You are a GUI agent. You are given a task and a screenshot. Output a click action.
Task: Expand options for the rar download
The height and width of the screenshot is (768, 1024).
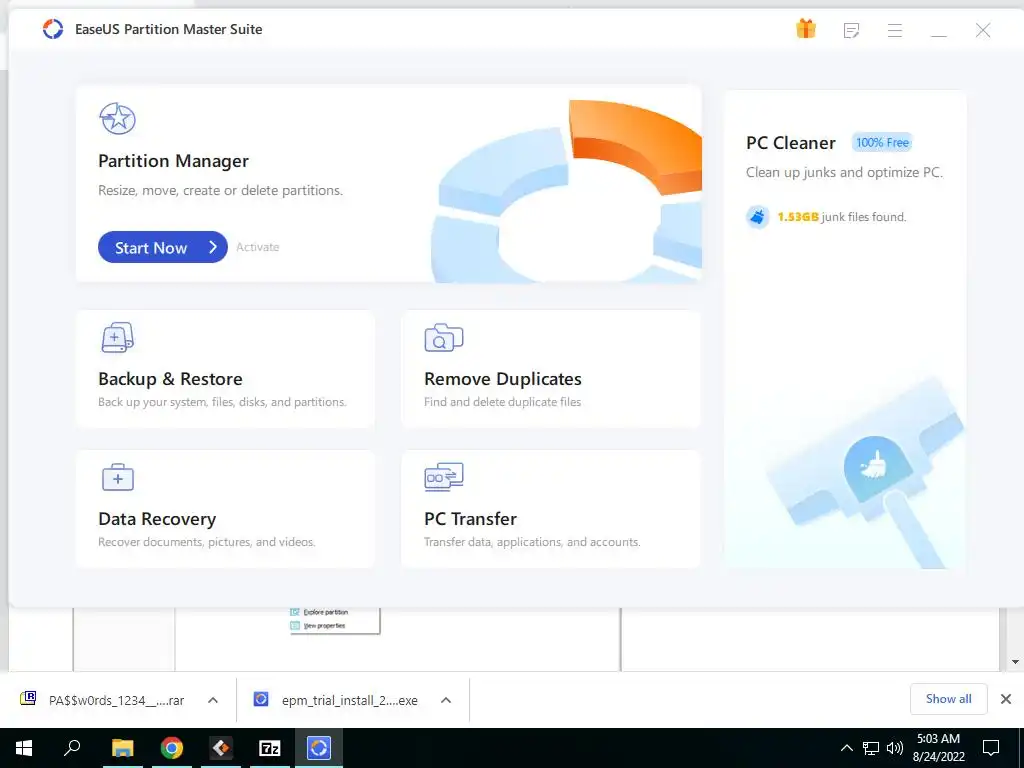(213, 700)
